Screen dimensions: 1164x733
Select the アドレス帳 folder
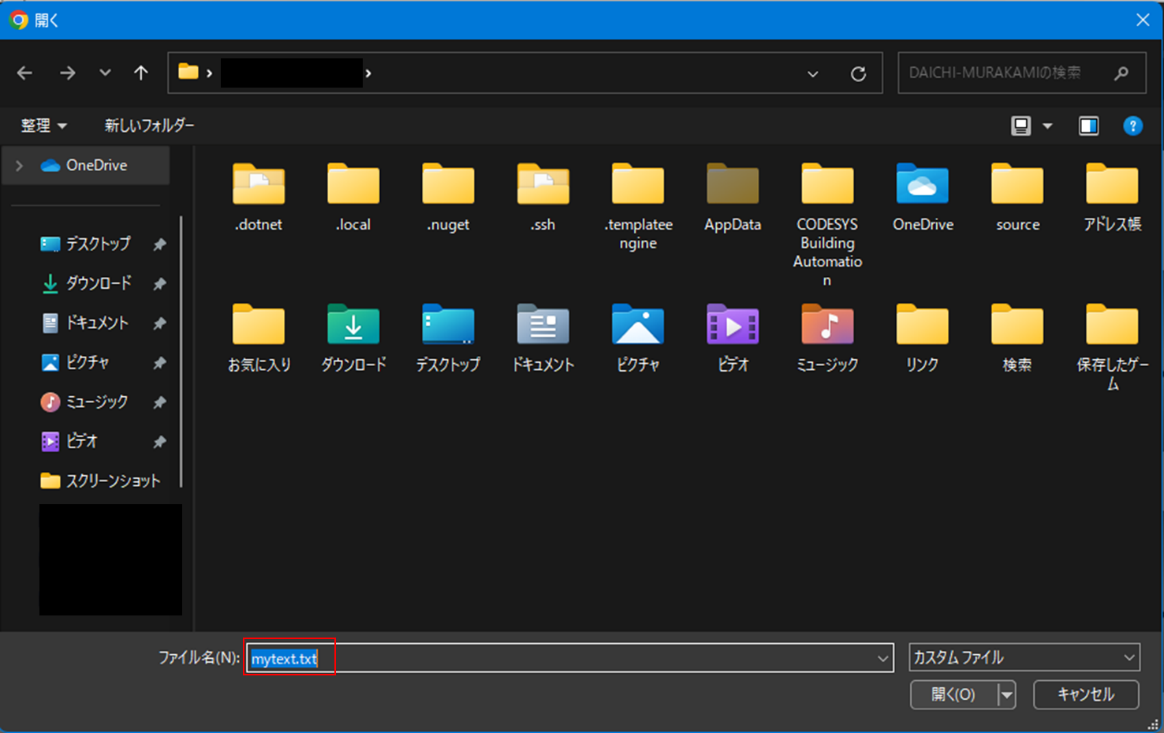pyautogui.click(x=1112, y=197)
